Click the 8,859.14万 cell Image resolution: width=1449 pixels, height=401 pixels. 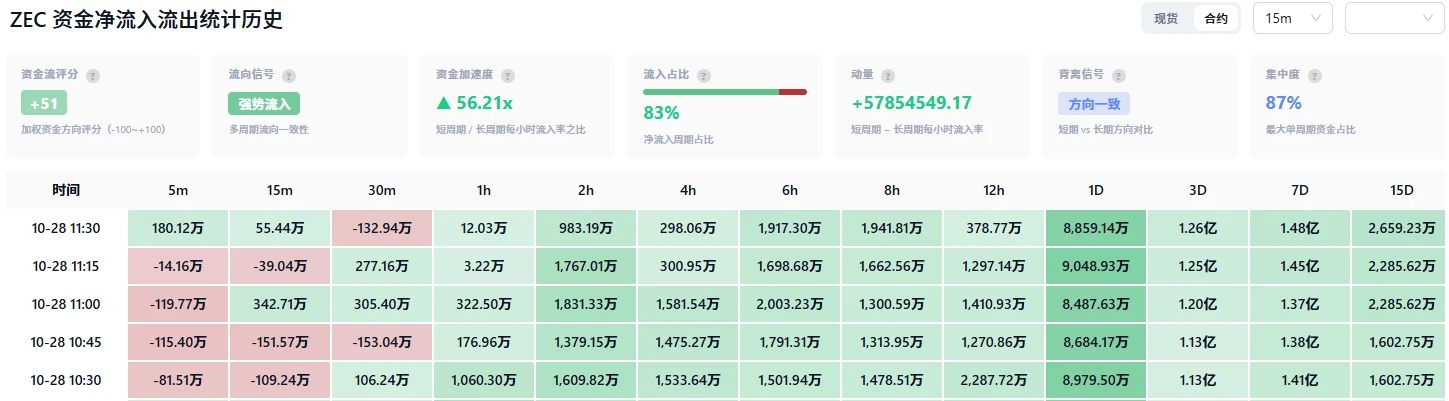(1096, 228)
